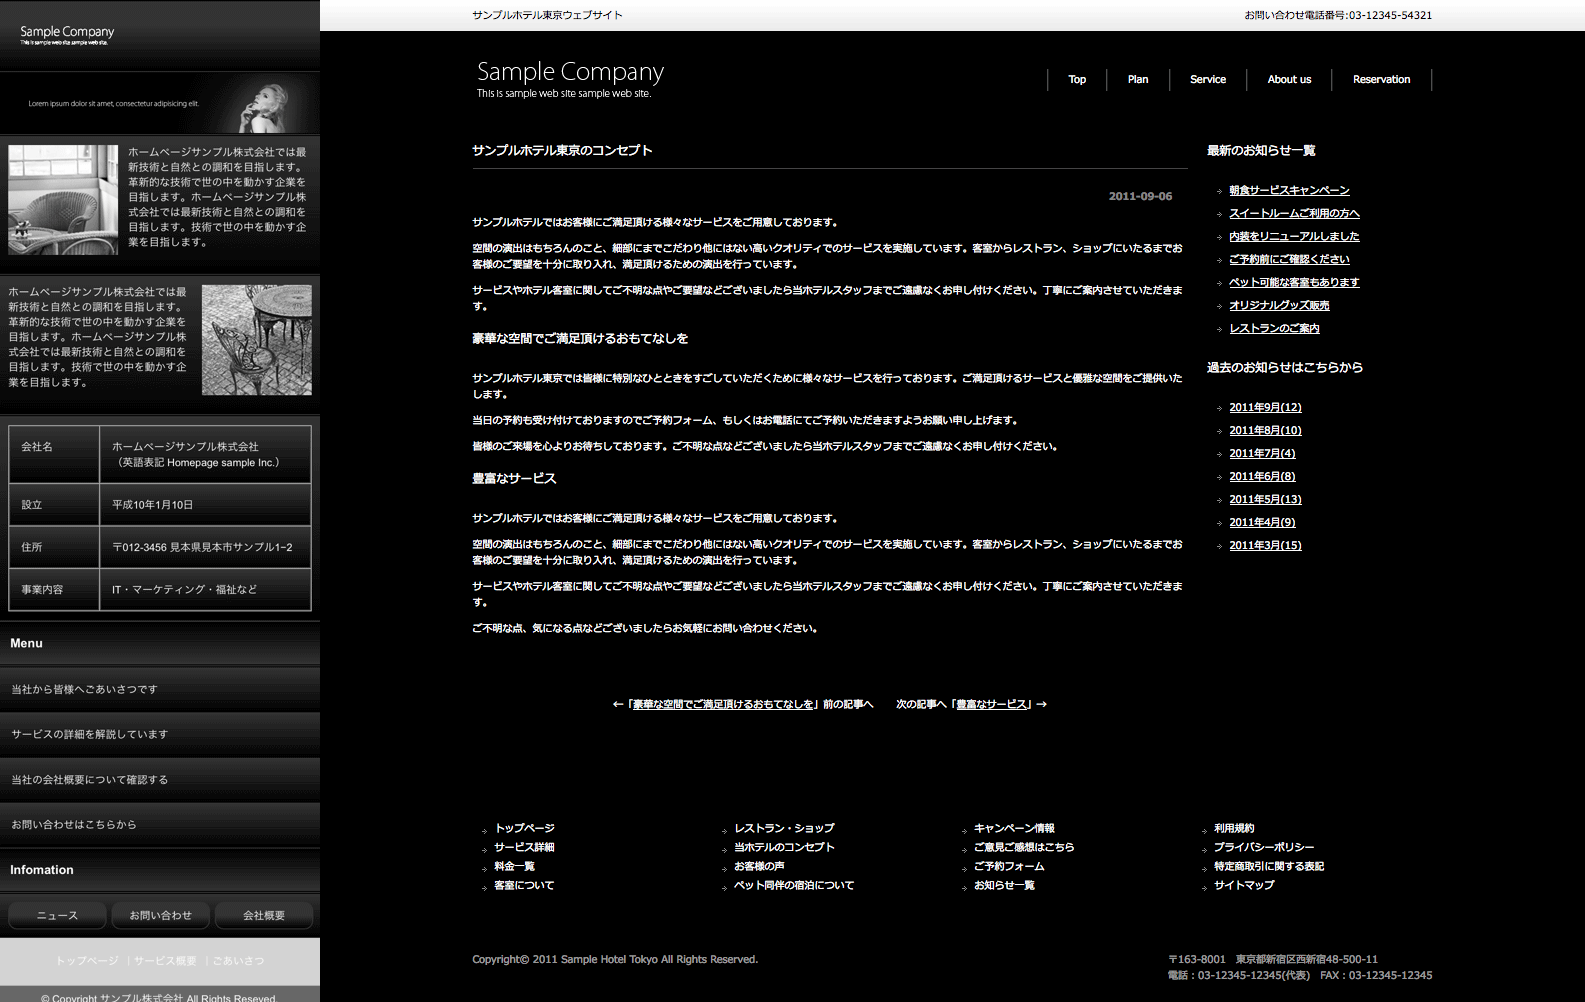Select sidebar menu item お問い合わせはこちらから
The height and width of the screenshot is (1002, 1585).
coord(74,825)
